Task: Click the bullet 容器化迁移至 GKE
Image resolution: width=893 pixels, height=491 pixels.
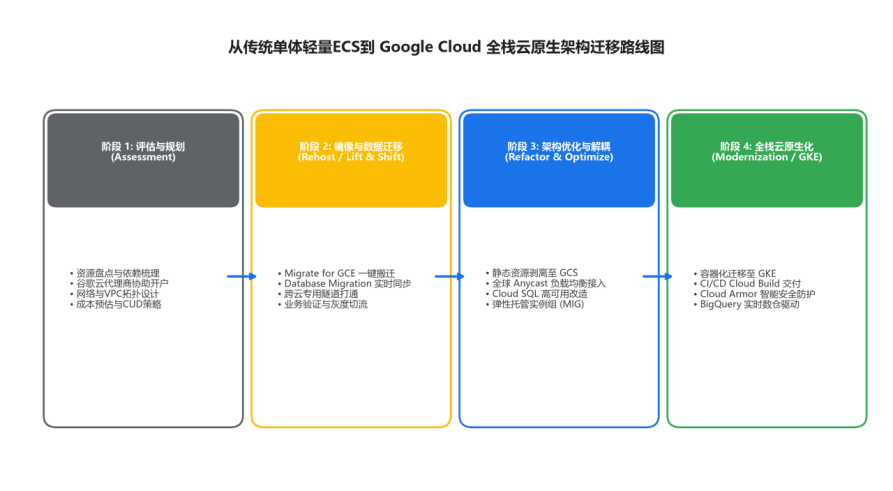Action: point(735,273)
